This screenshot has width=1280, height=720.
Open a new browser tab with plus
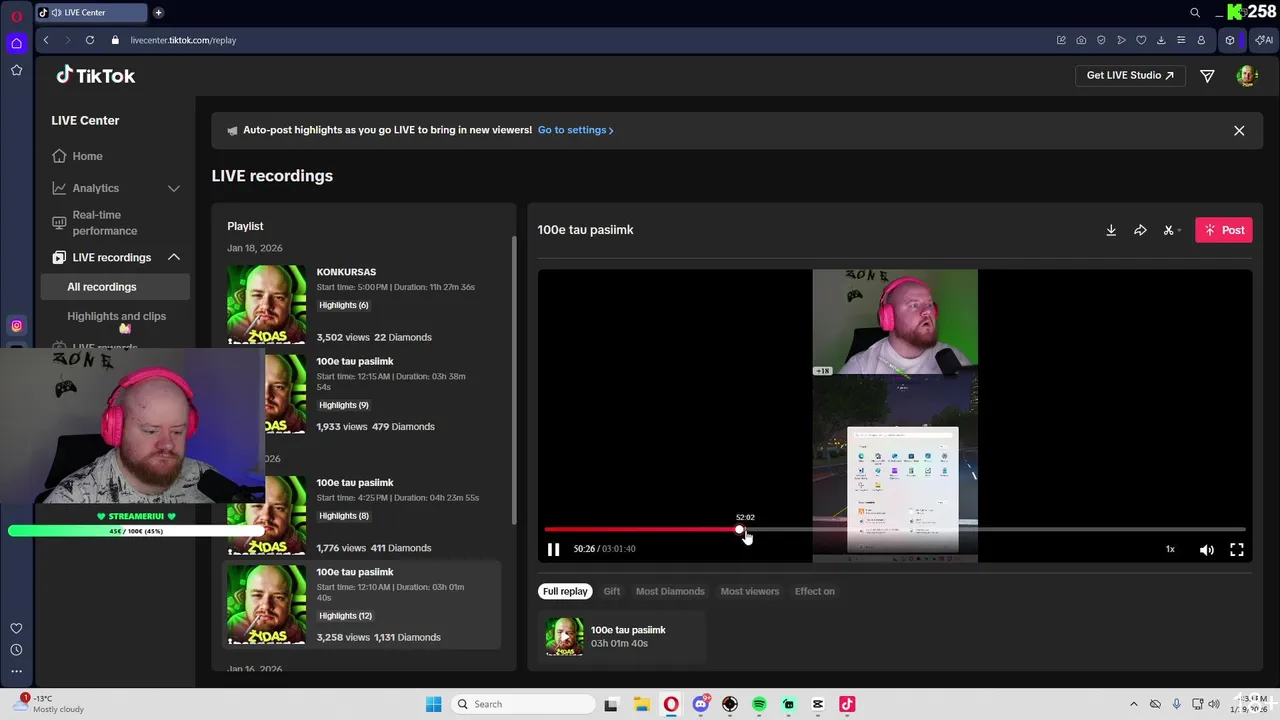coord(159,13)
